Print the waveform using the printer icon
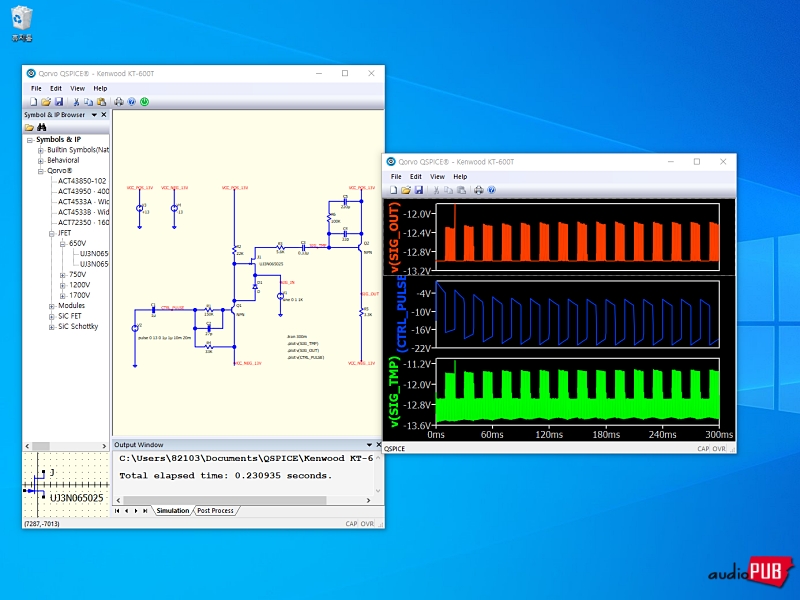800x600 pixels. 479,190
